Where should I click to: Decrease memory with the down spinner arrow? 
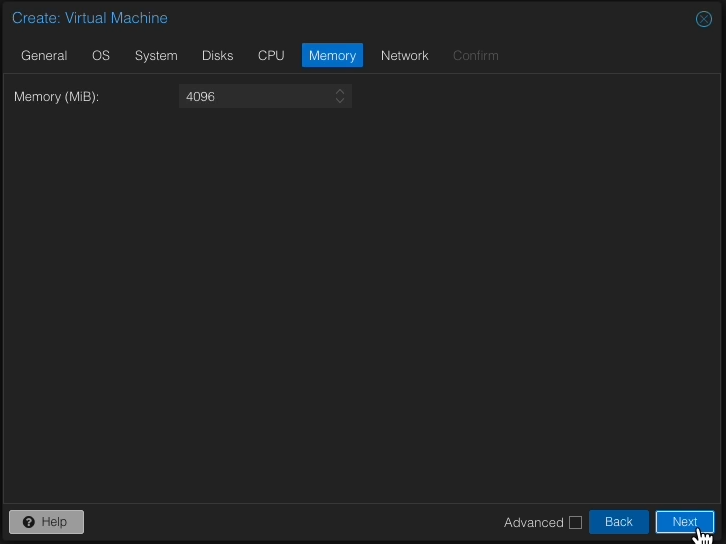340,101
